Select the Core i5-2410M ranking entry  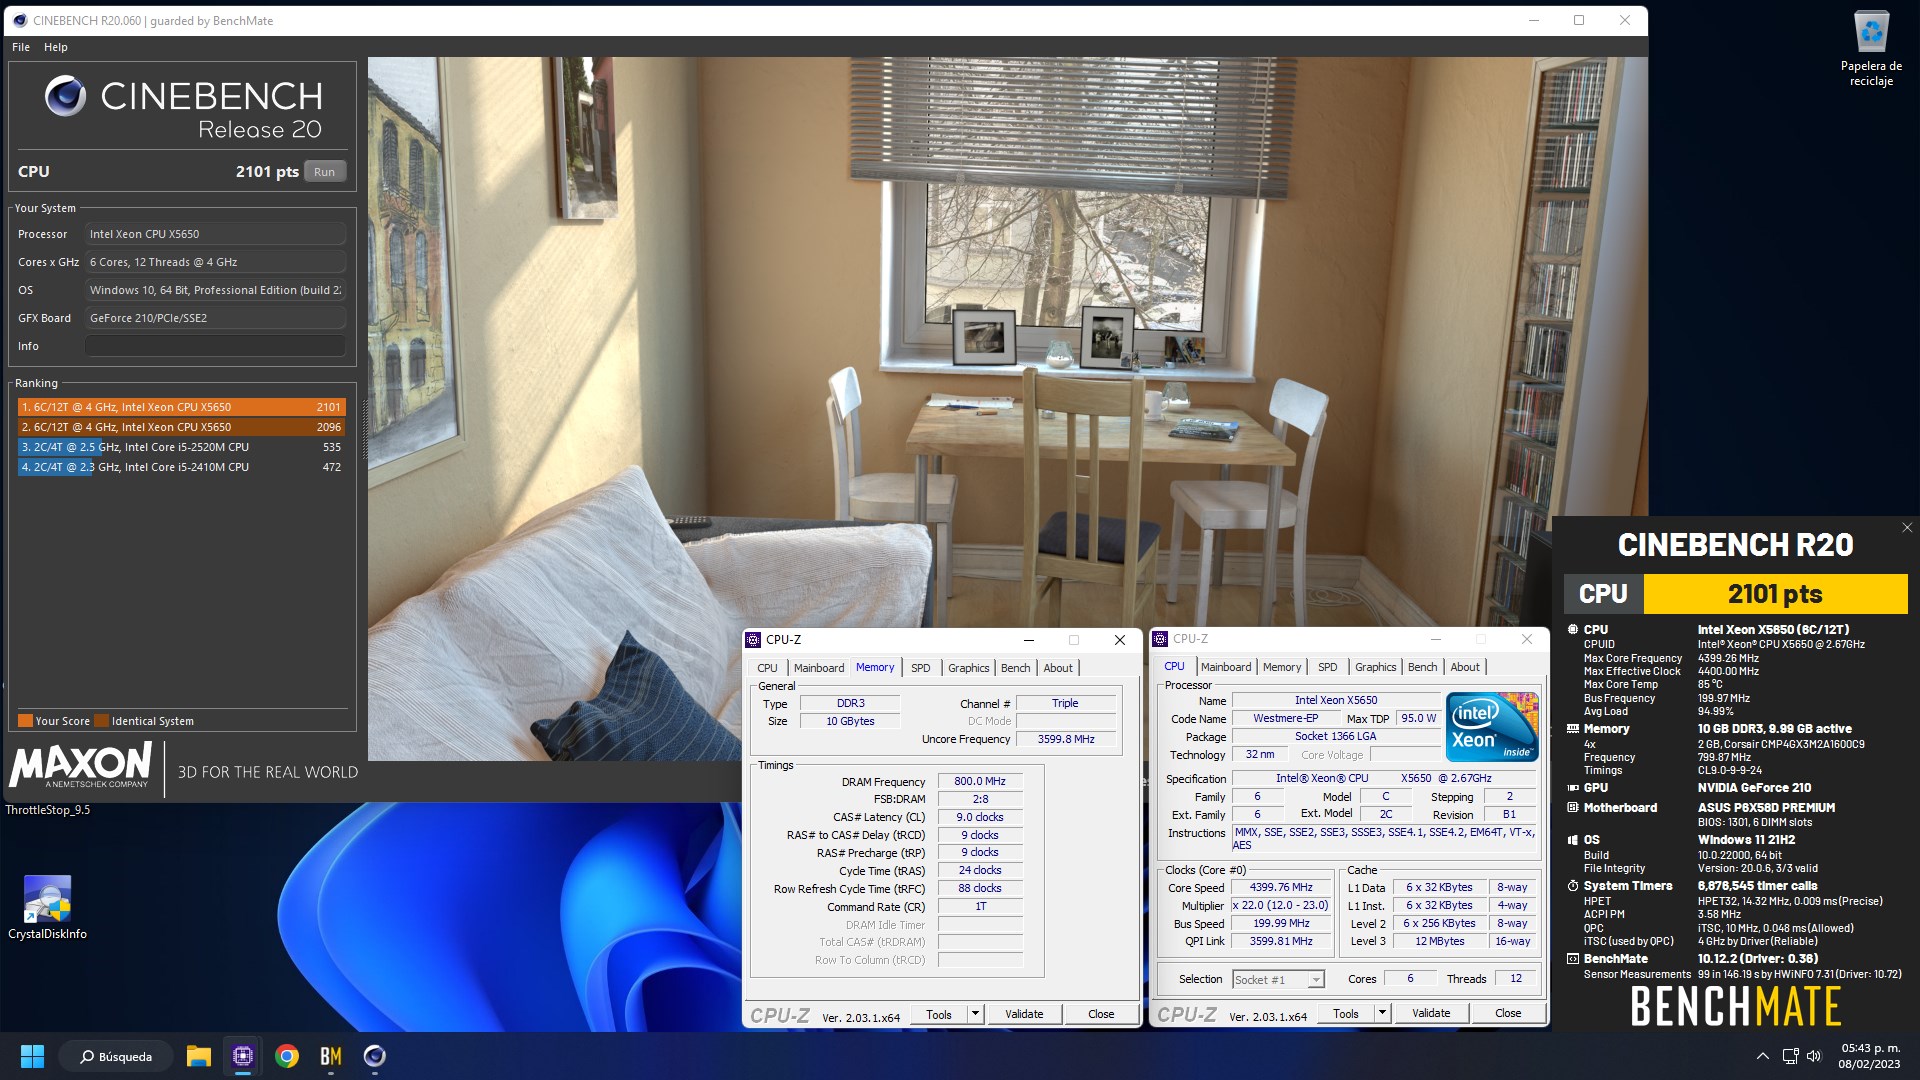click(181, 467)
